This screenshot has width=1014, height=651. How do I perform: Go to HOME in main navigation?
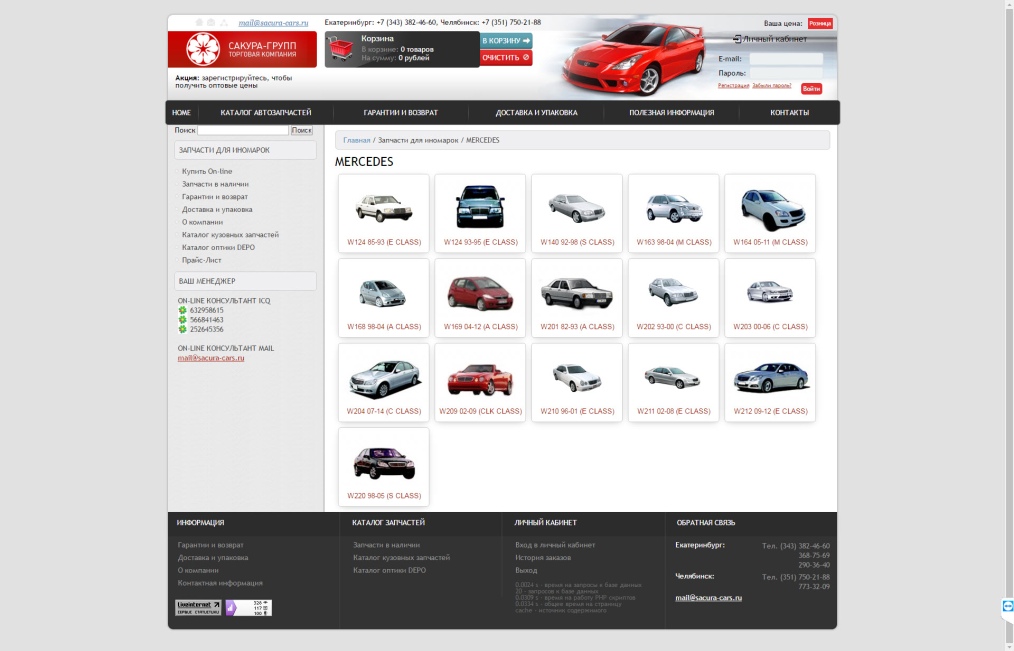click(181, 112)
